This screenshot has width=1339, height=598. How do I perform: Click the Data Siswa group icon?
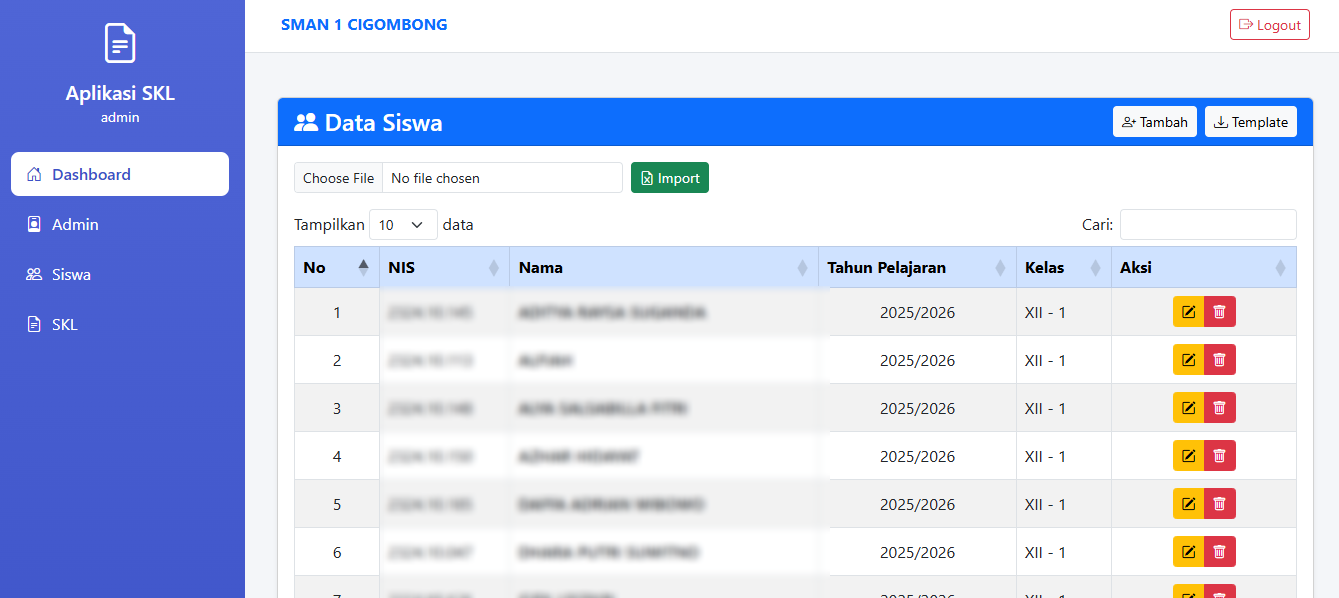point(306,123)
